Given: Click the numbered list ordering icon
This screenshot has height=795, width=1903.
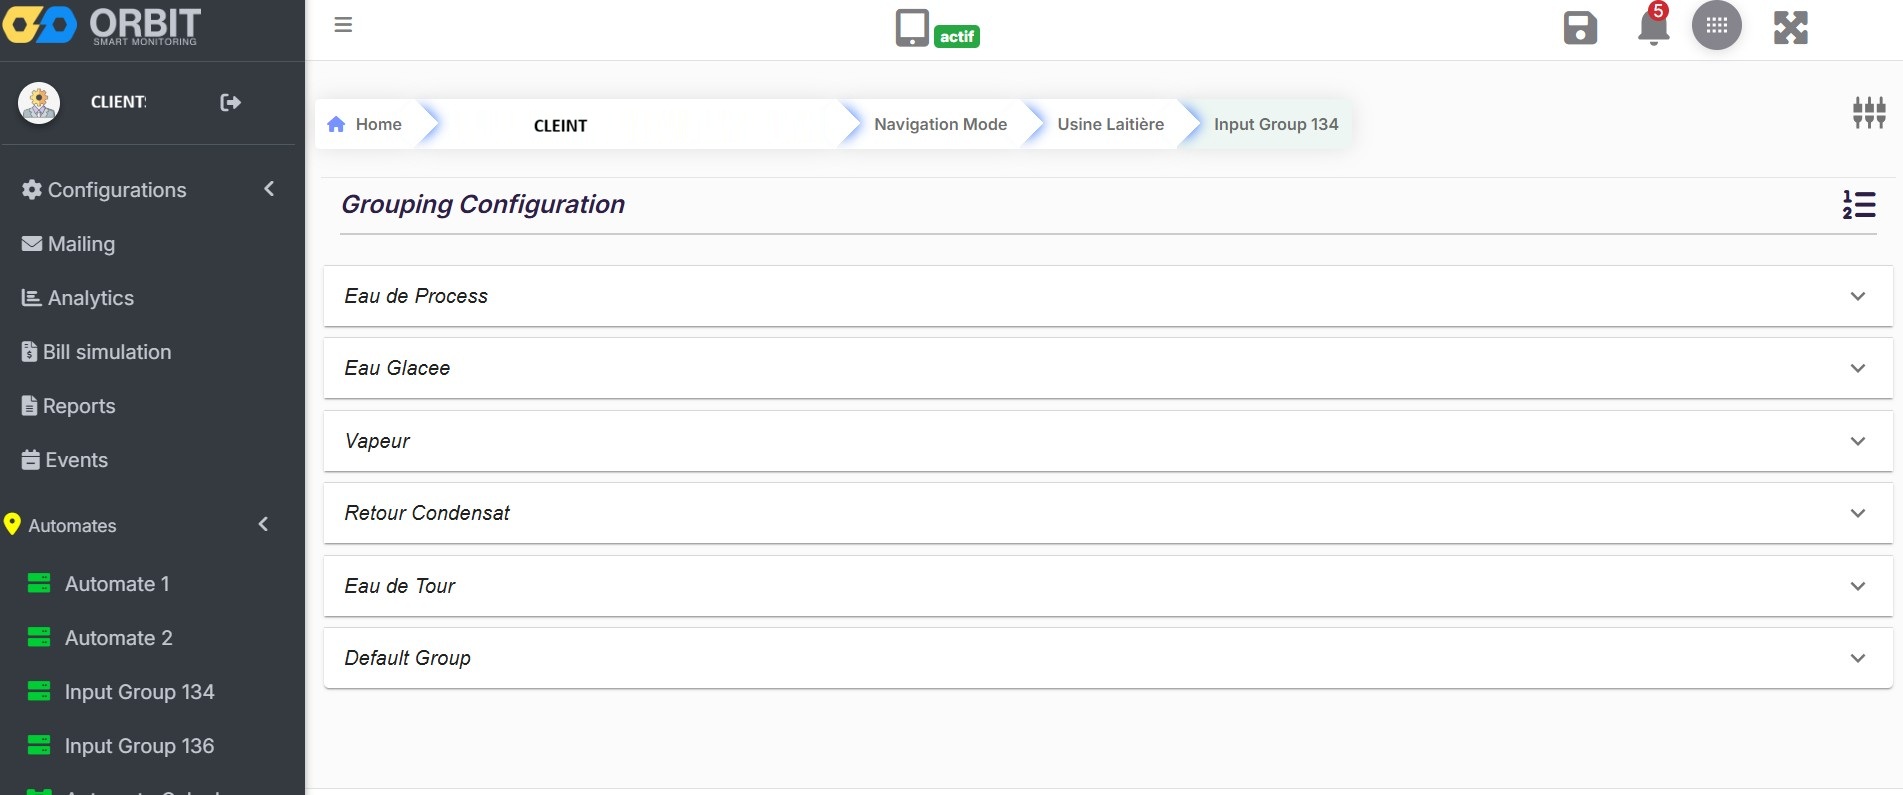Looking at the screenshot, I should [1859, 205].
